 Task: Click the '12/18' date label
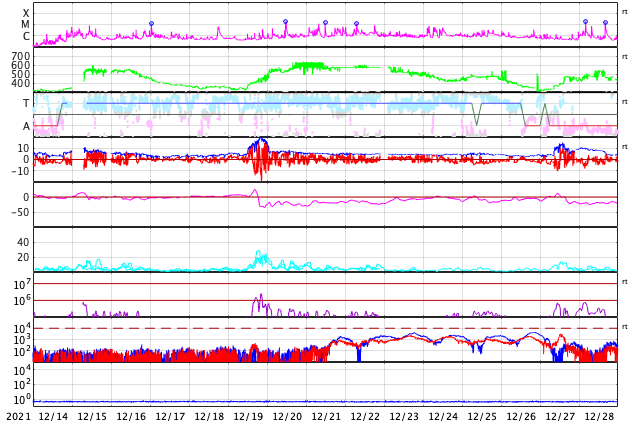(209, 416)
